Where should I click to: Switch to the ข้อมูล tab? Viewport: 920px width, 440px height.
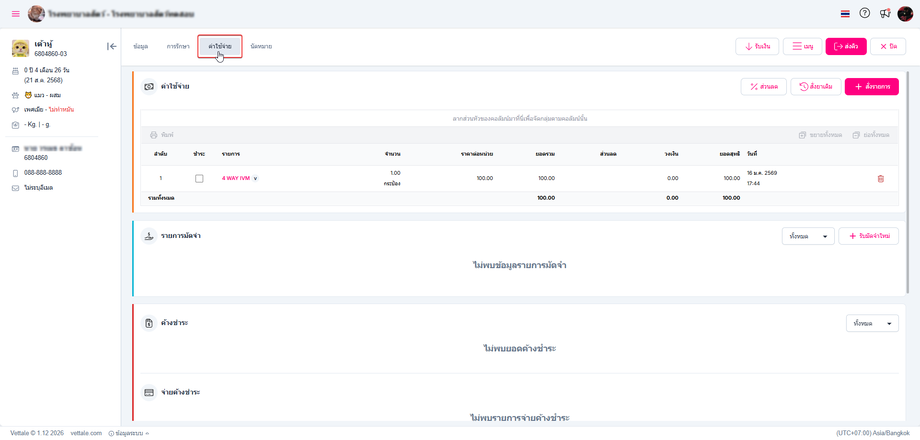[141, 46]
